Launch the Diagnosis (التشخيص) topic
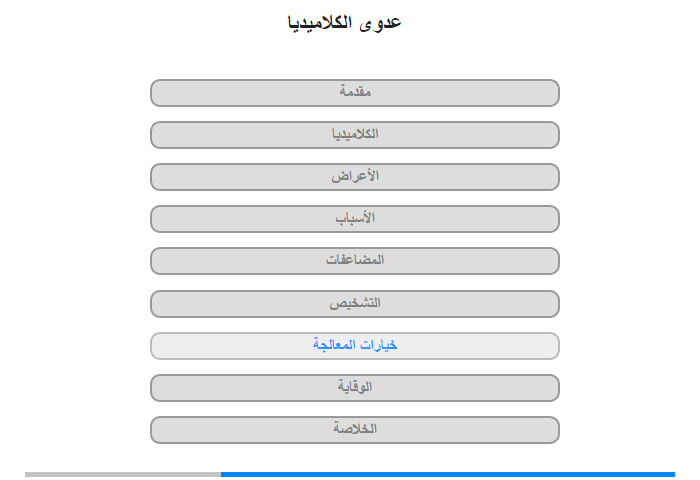Image resolution: width=700 pixels, height=480 pixels. [x=354, y=304]
